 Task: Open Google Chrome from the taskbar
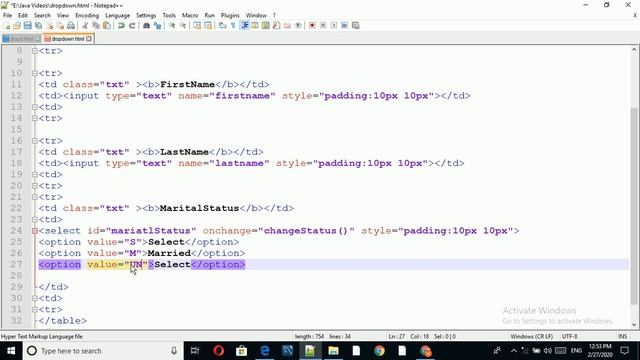point(379,351)
